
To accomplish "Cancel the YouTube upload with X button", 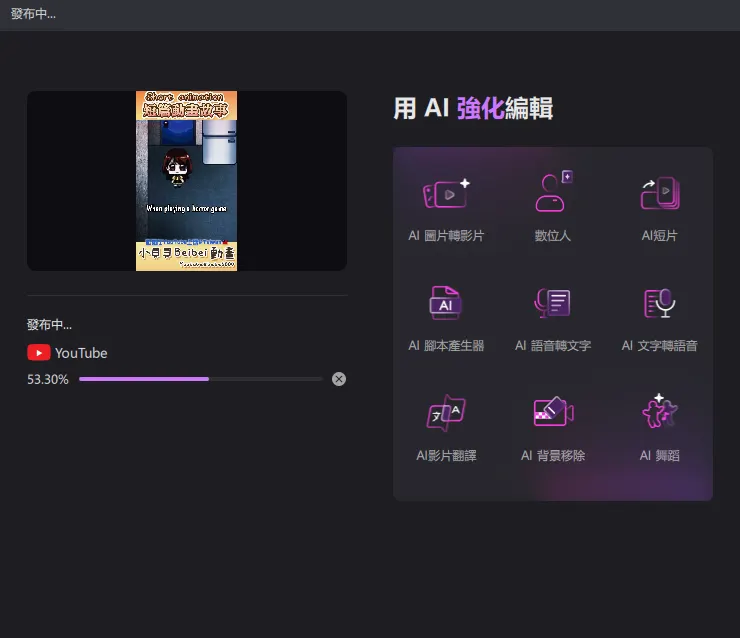I will [339, 379].
